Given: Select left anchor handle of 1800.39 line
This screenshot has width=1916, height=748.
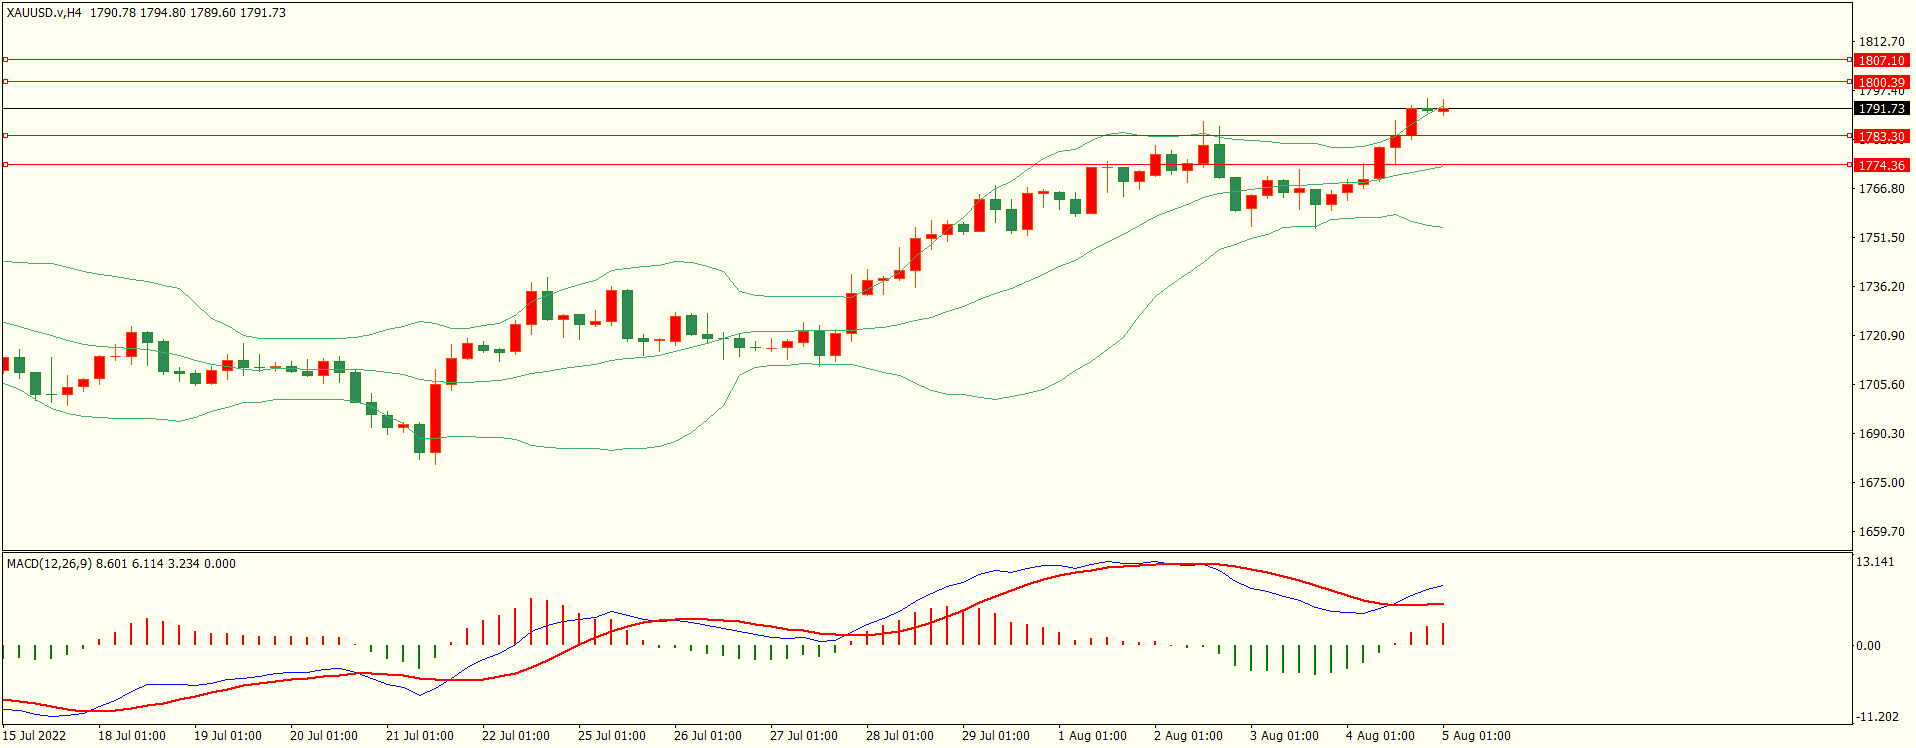Looking at the screenshot, I should [5, 81].
